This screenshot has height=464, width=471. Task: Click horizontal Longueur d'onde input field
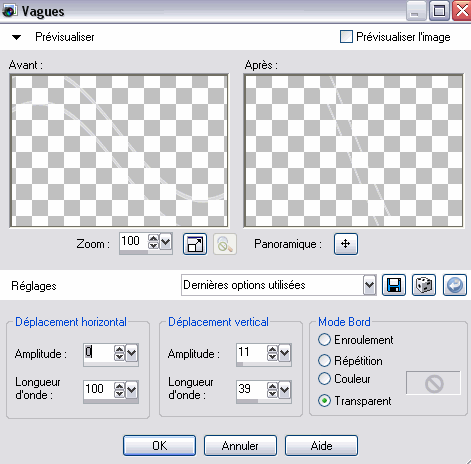(x=99, y=389)
